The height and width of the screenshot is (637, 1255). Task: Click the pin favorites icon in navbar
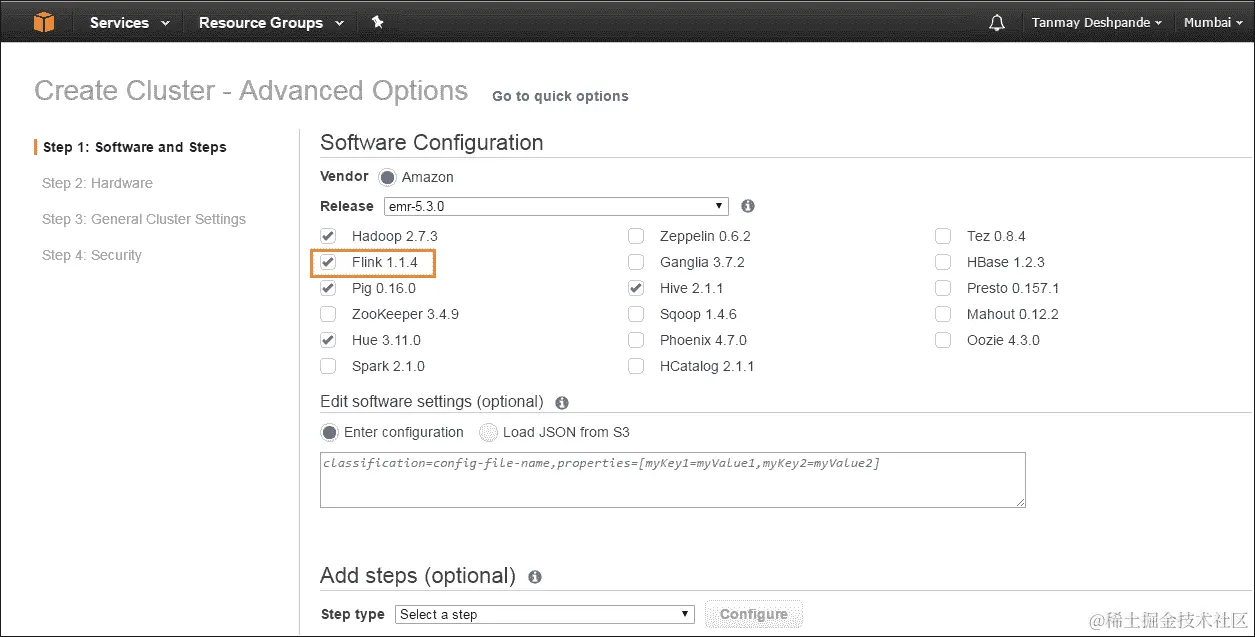tap(378, 21)
